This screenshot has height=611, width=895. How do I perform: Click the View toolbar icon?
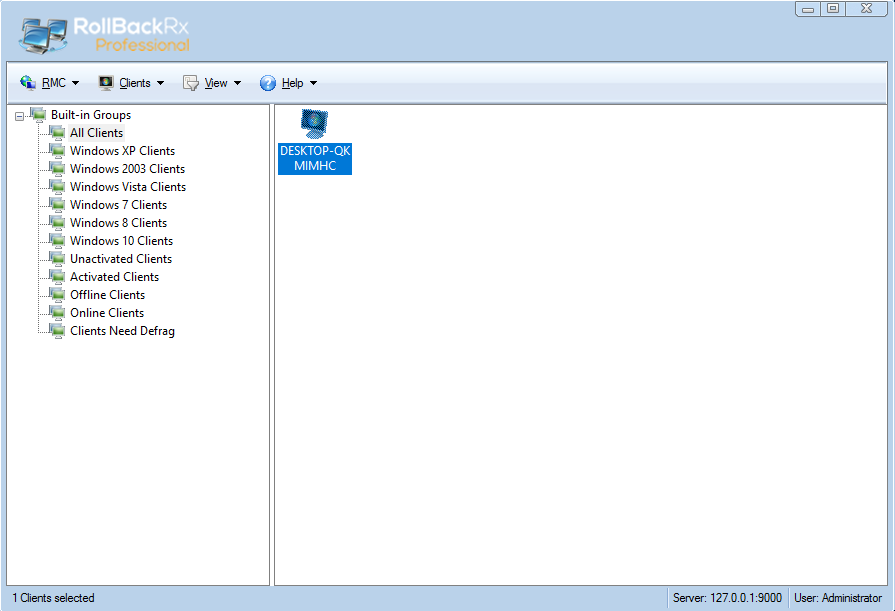click(x=190, y=83)
